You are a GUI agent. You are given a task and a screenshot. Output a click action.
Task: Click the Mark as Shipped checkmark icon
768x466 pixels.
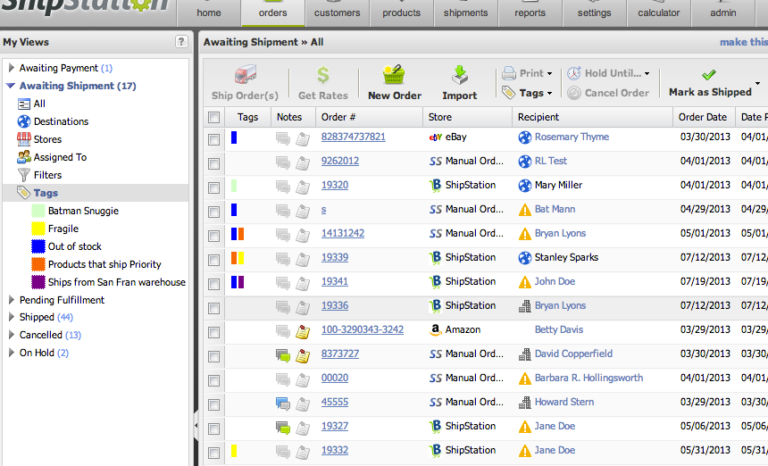coord(709,75)
